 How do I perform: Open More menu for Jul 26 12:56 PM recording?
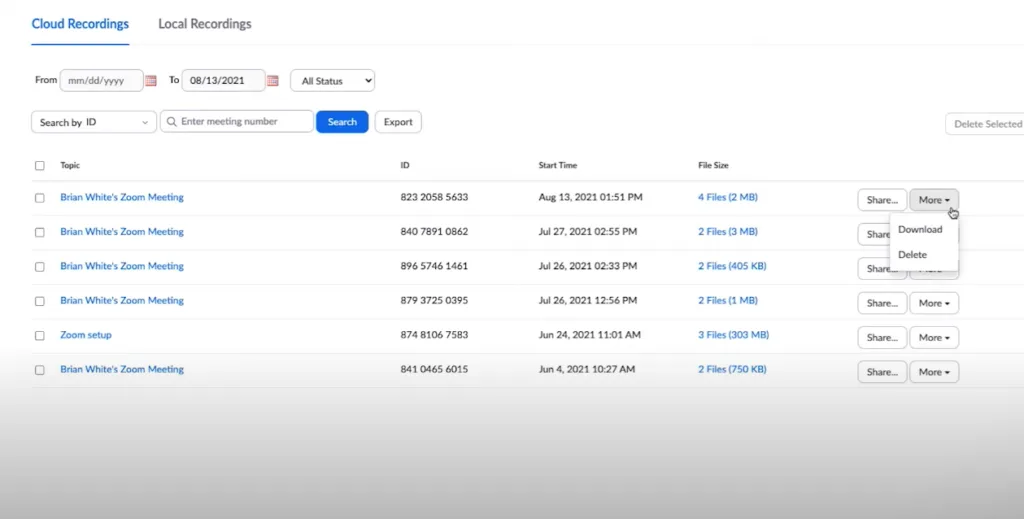[x=934, y=303]
